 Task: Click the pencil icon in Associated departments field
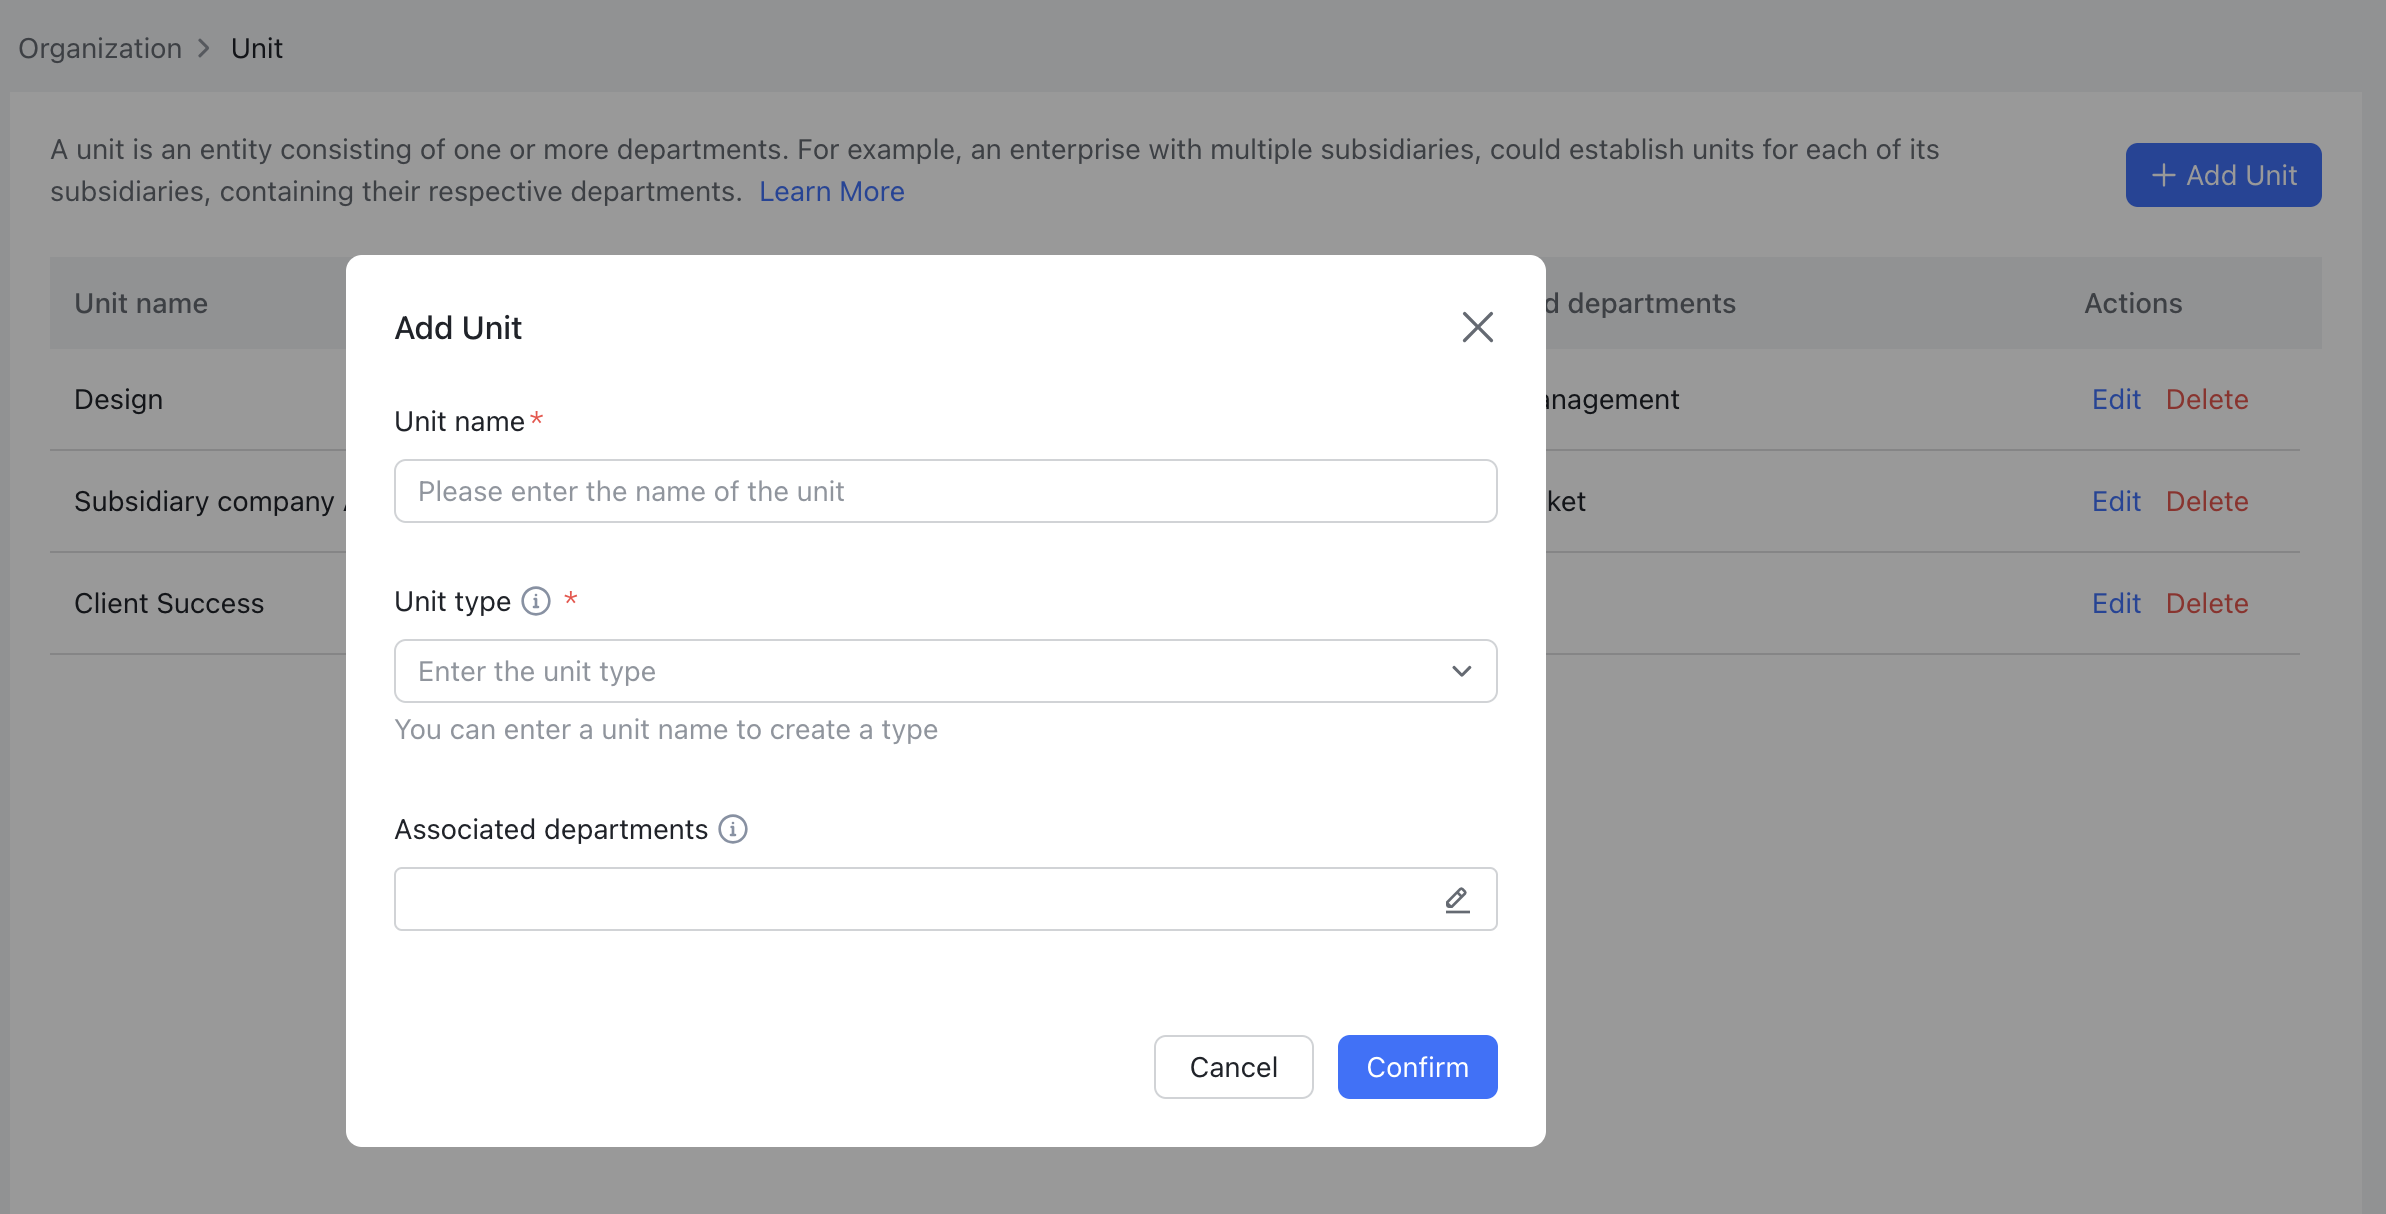(1456, 899)
